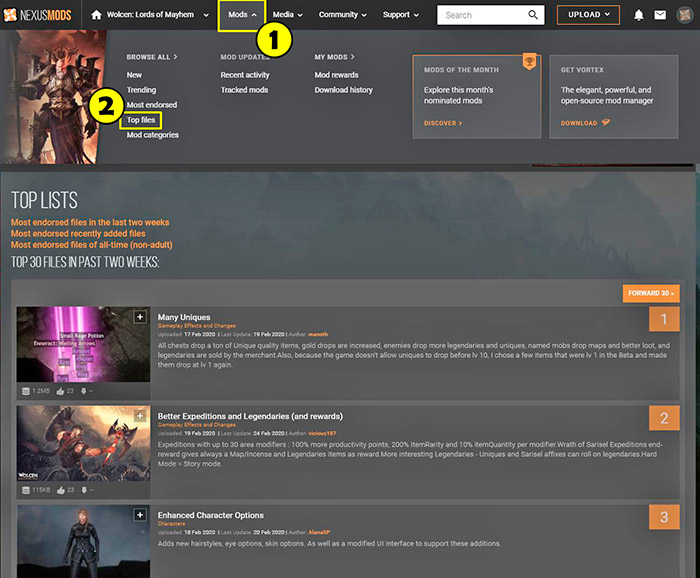Click the Nexus Mods logo
The height and width of the screenshot is (578, 700).
40,15
